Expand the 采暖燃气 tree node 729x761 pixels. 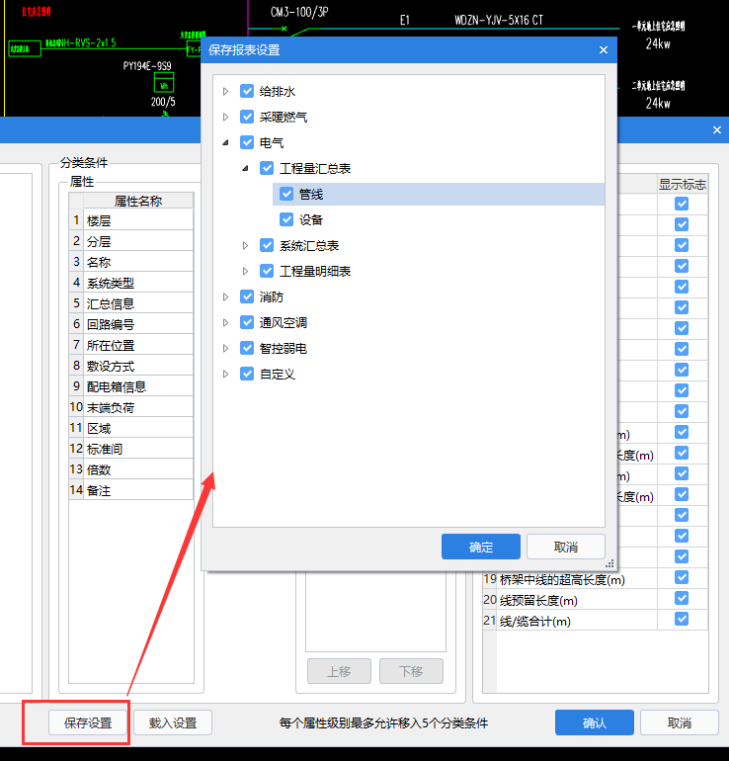point(226,117)
